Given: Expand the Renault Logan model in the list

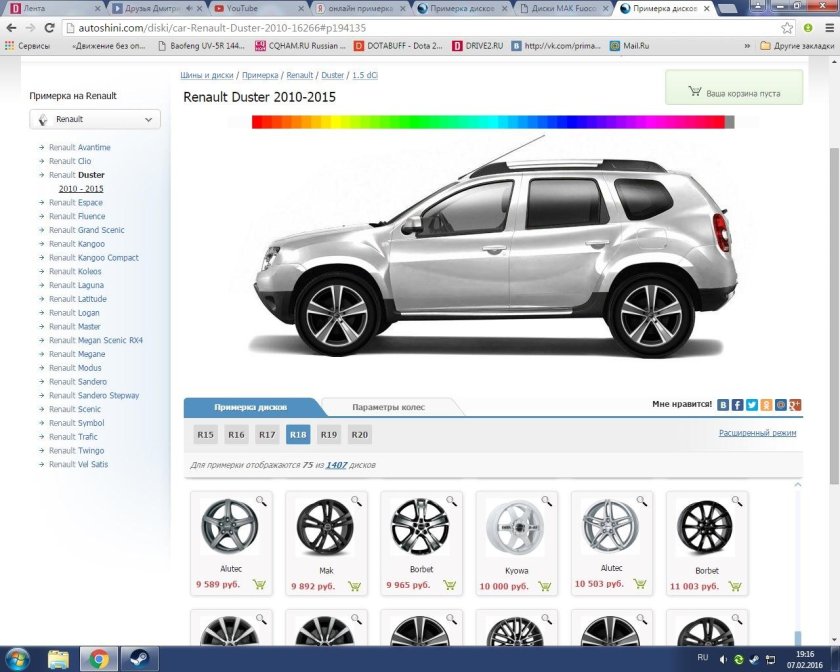Looking at the screenshot, I should [x=75, y=313].
